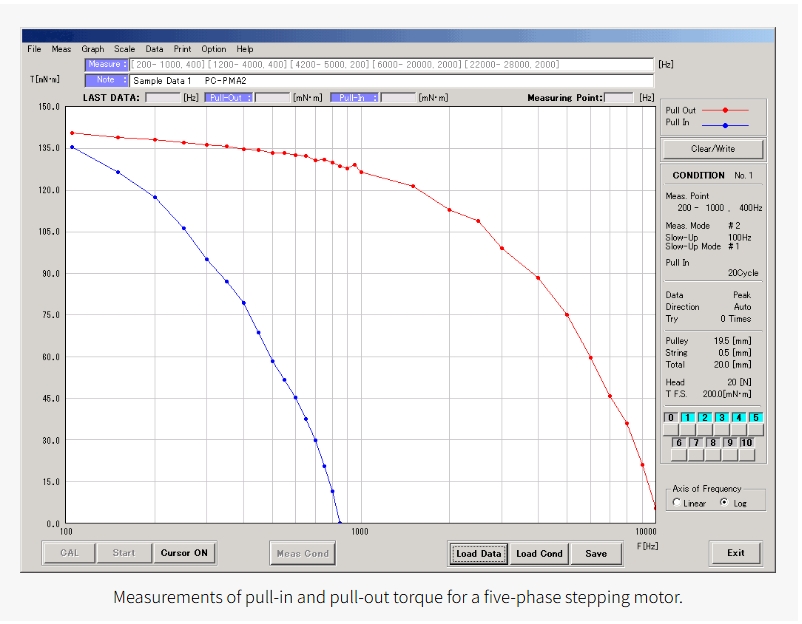Image resolution: width=802 pixels, height=624 pixels.
Task: Click the Measure label button
Action: pyautogui.click(x=106, y=64)
